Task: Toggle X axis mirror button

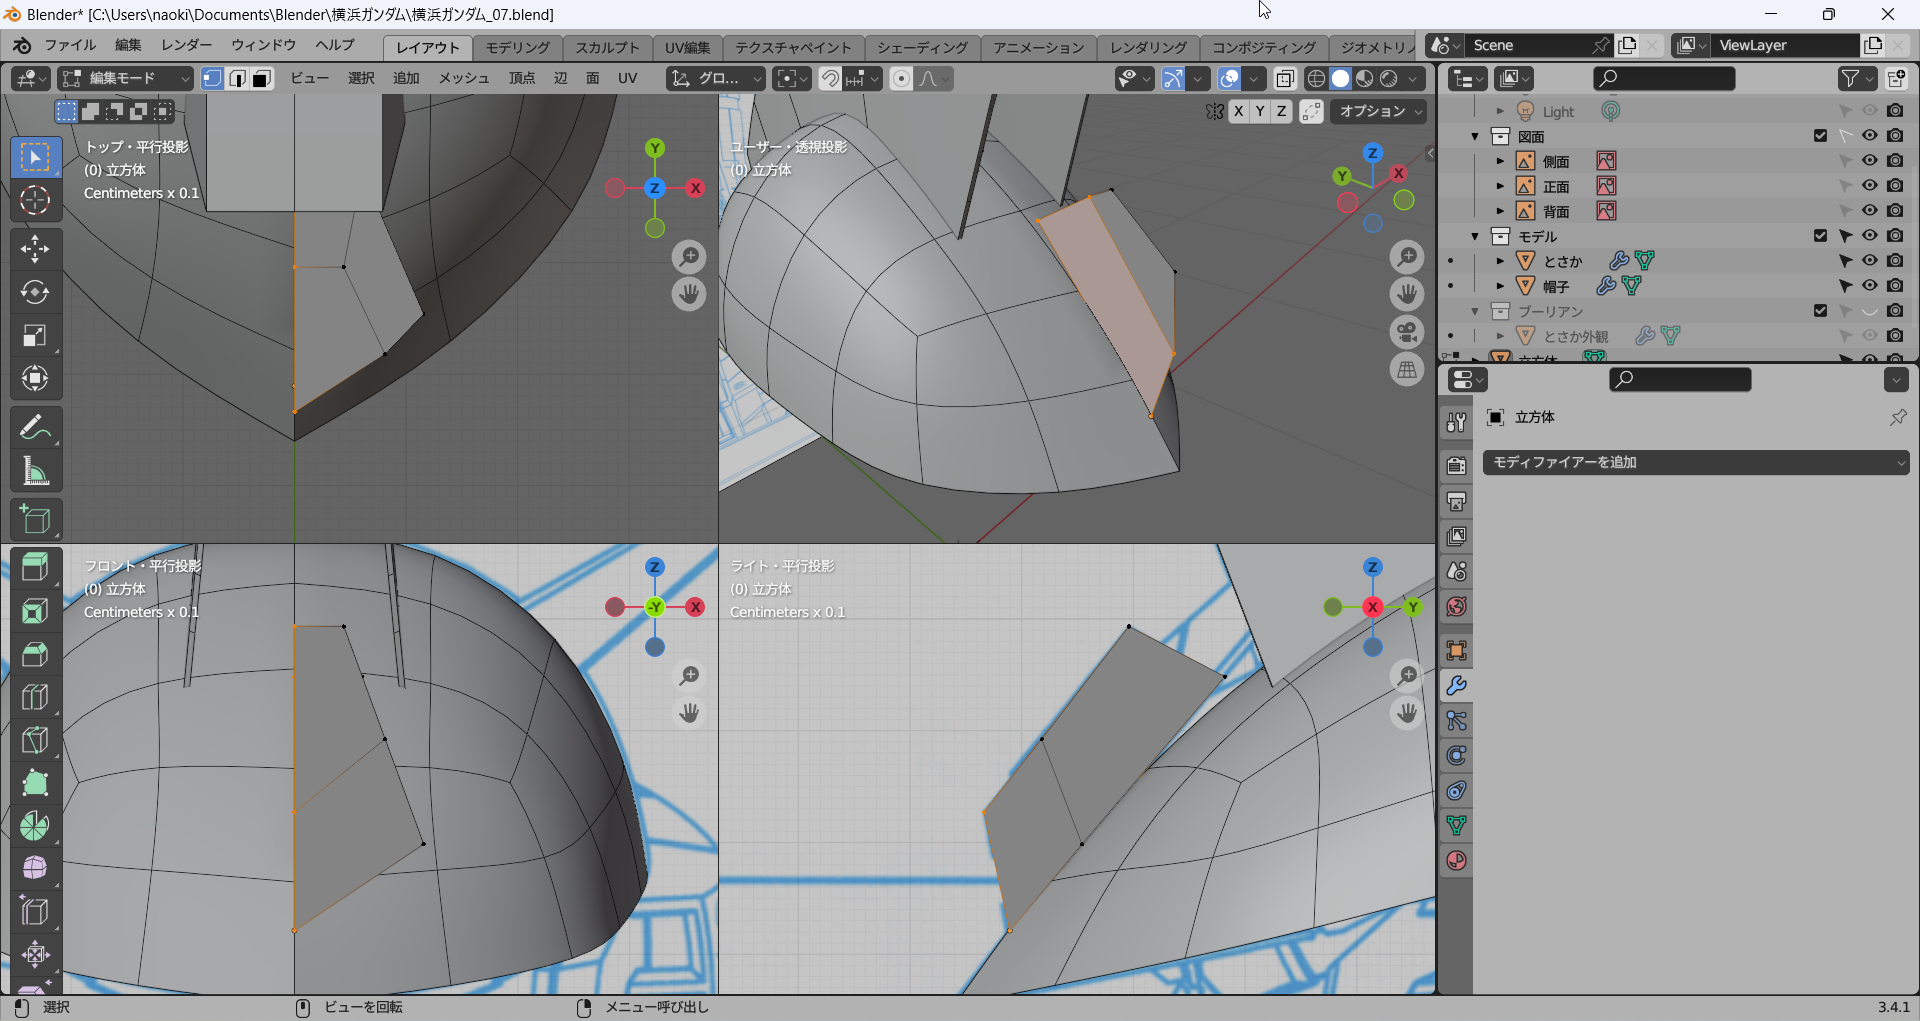Action: pyautogui.click(x=1239, y=112)
